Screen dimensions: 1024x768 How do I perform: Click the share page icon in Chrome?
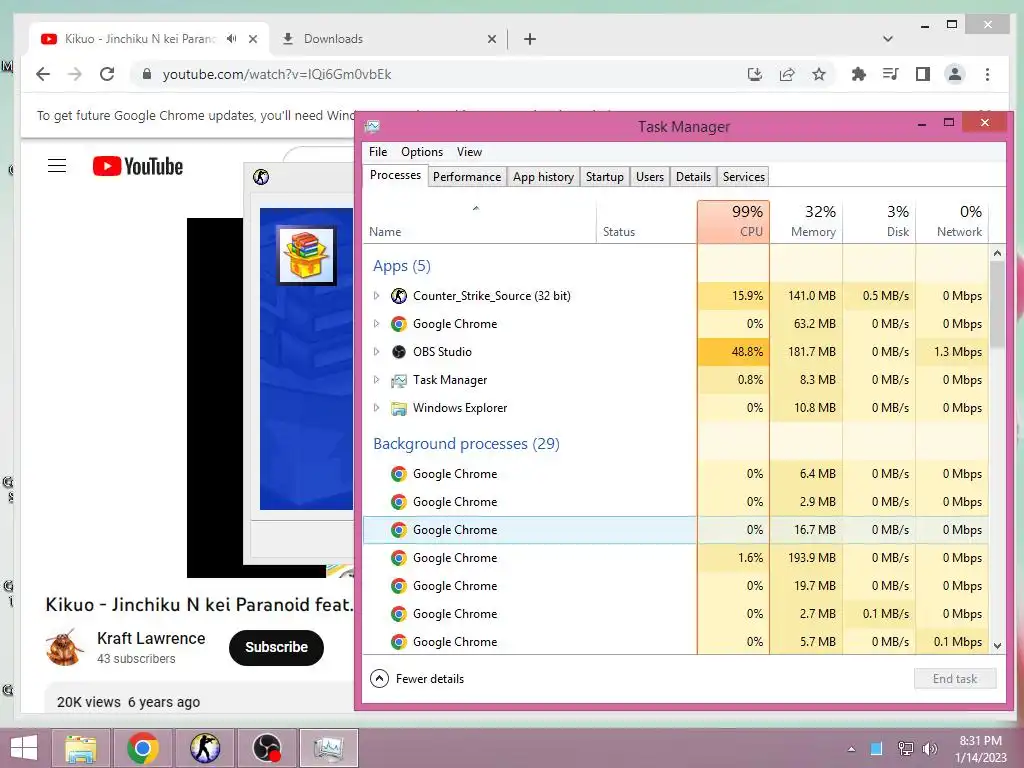click(787, 74)
